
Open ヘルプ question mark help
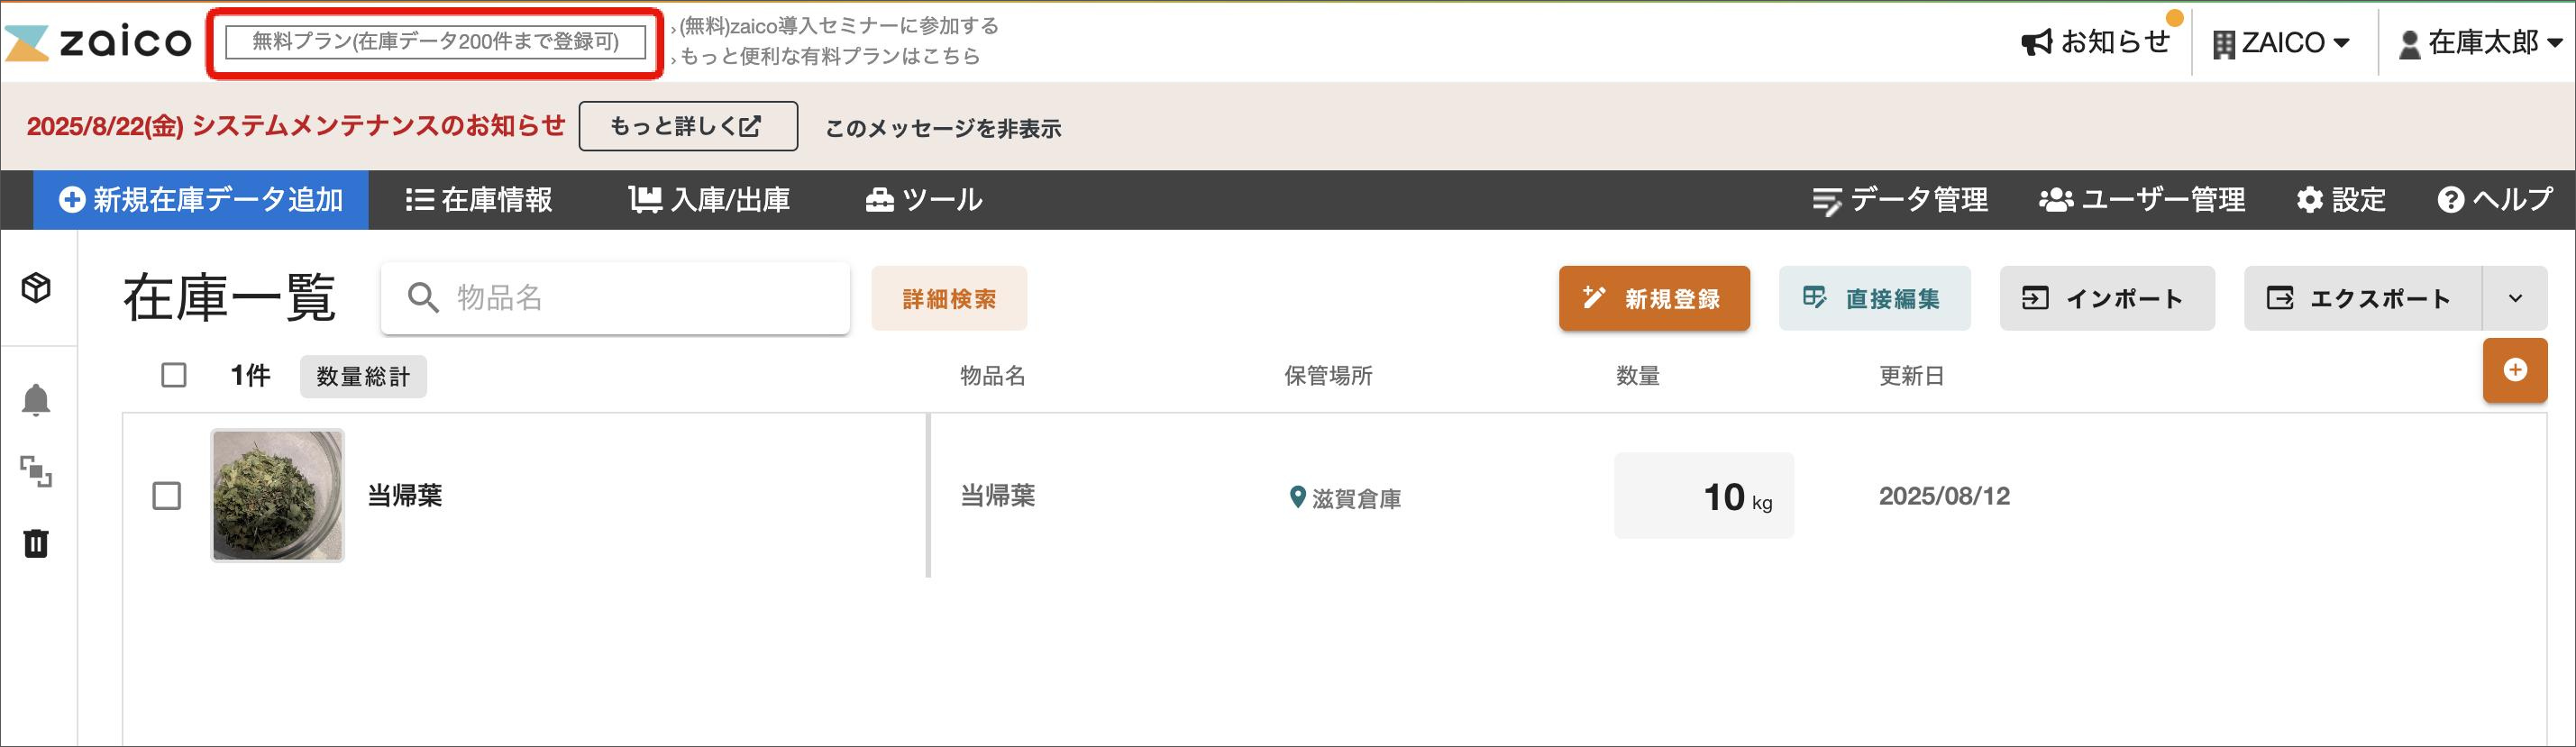point(2494,200)
